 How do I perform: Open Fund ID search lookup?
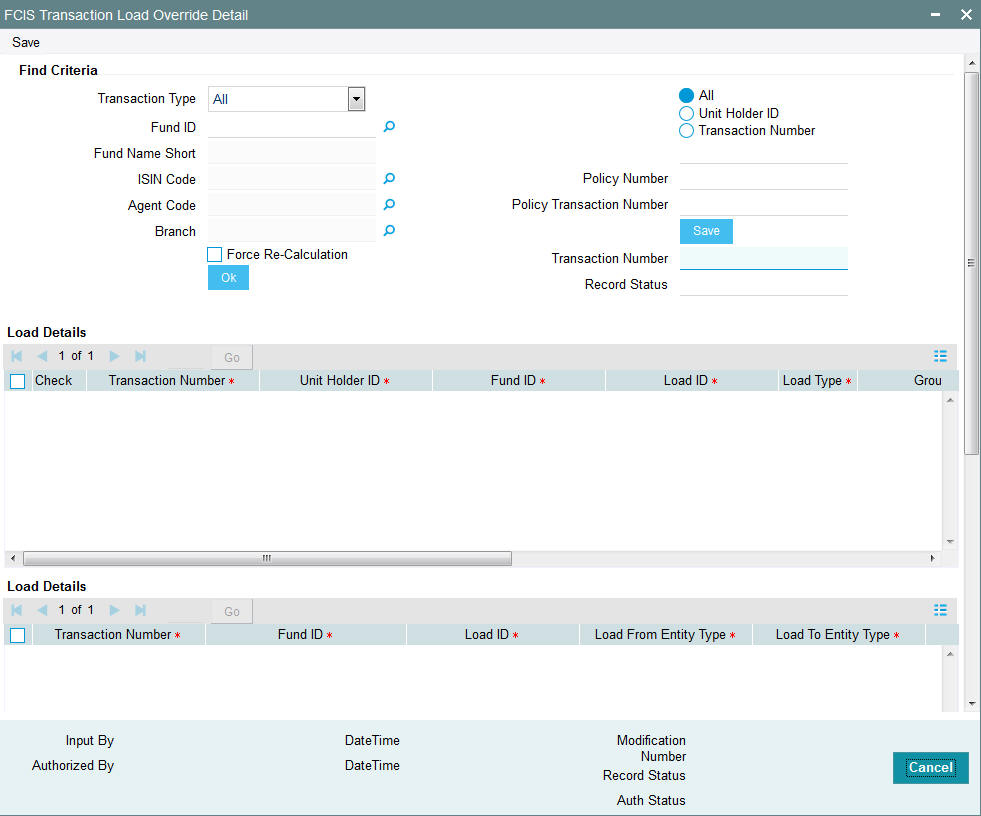click(389, 127)
